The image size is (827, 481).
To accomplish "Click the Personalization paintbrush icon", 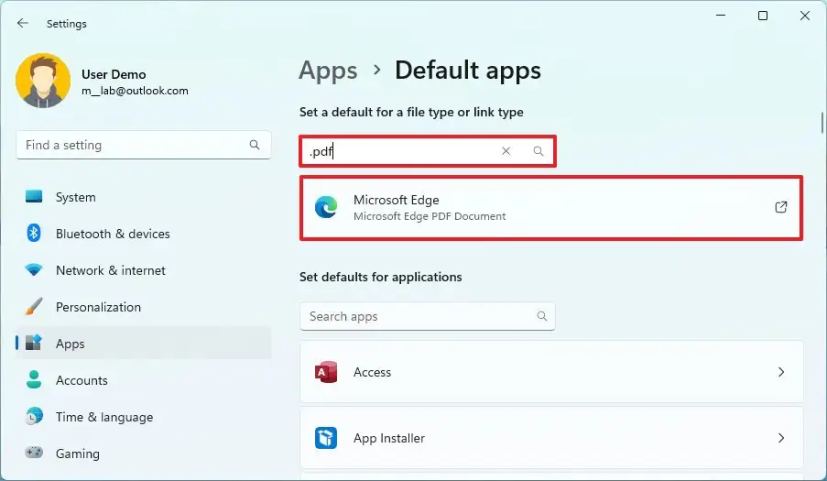I will [34, 306].
